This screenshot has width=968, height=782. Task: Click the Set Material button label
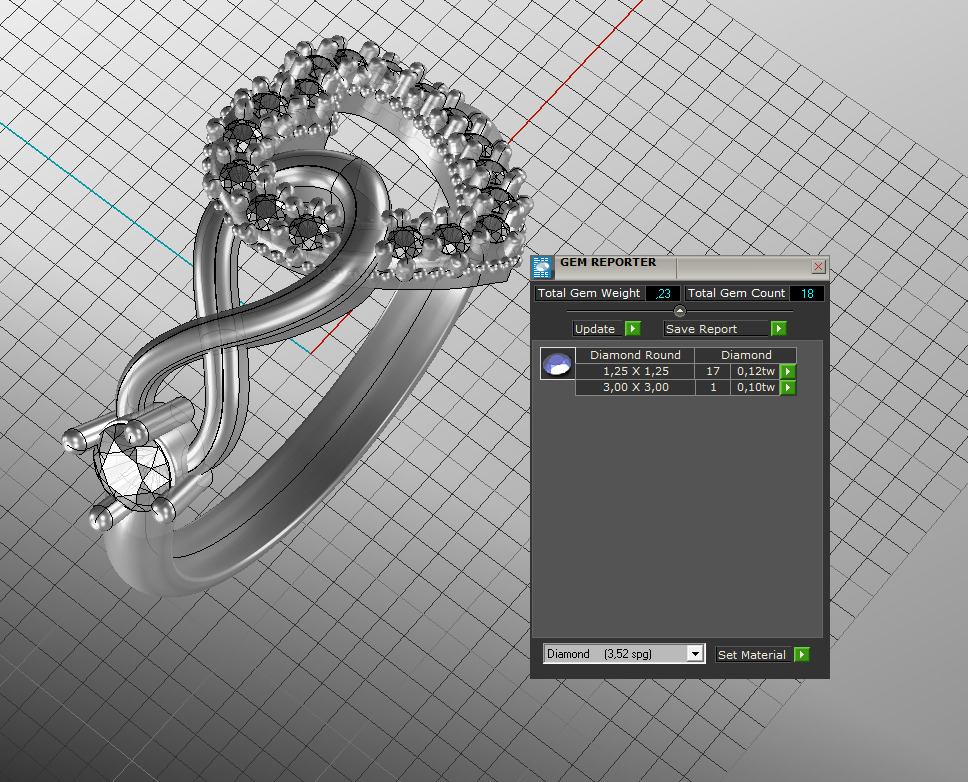point(753,654)
